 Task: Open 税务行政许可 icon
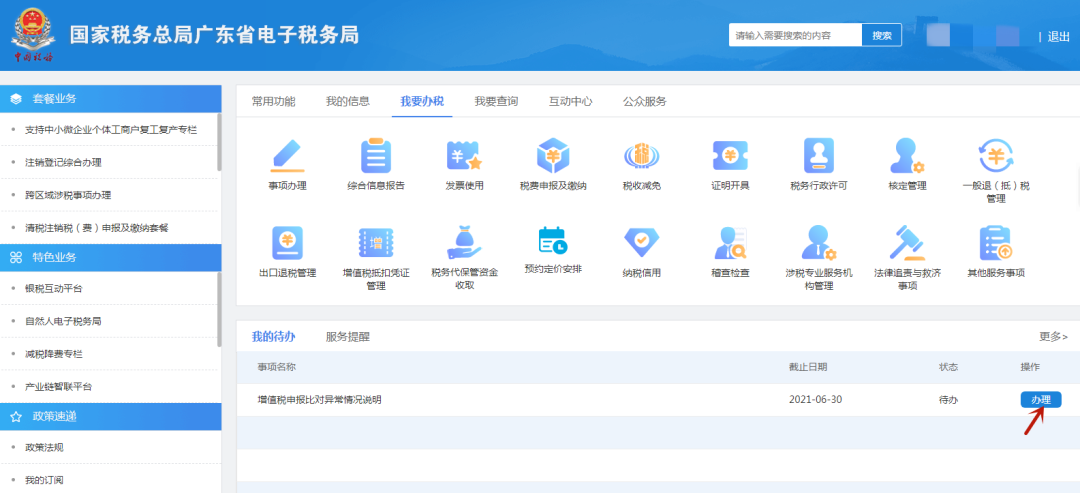[818, 156]
